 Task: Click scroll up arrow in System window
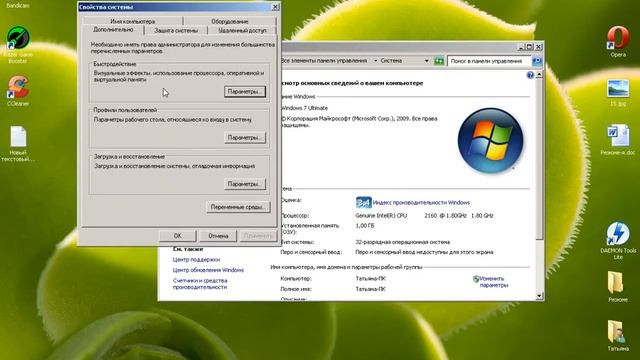coord(539,75)
